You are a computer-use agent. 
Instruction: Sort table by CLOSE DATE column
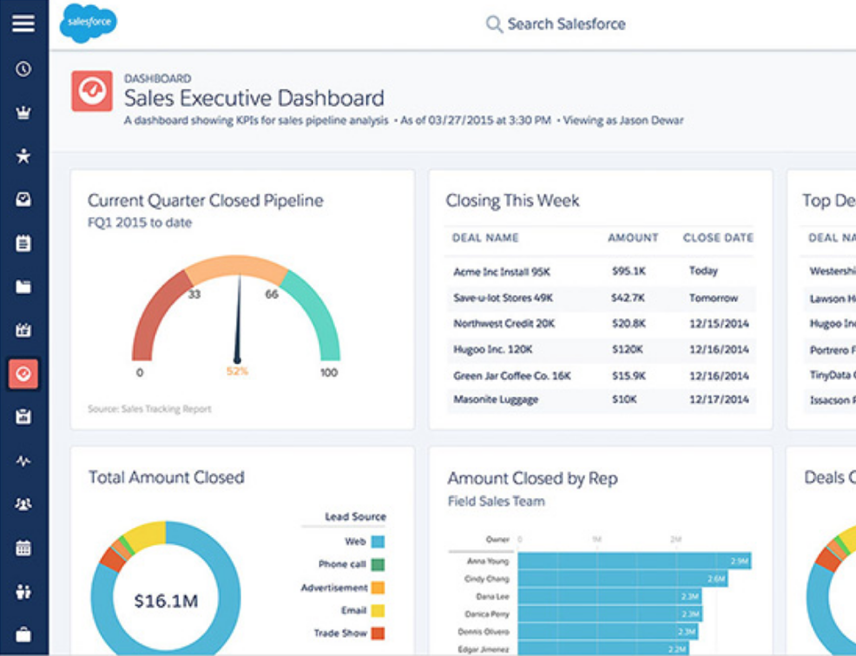tap(718, 238)
